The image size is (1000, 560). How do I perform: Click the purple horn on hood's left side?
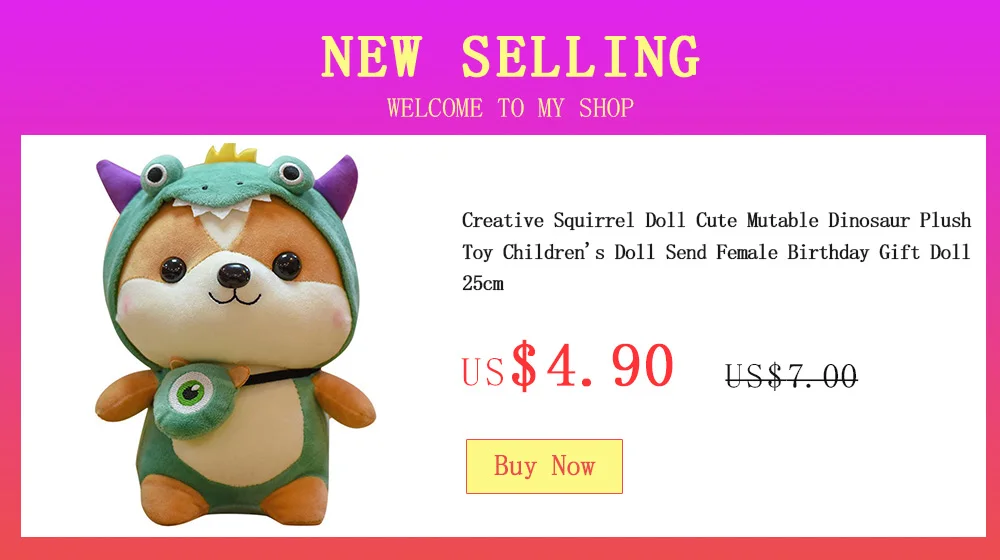118,184
